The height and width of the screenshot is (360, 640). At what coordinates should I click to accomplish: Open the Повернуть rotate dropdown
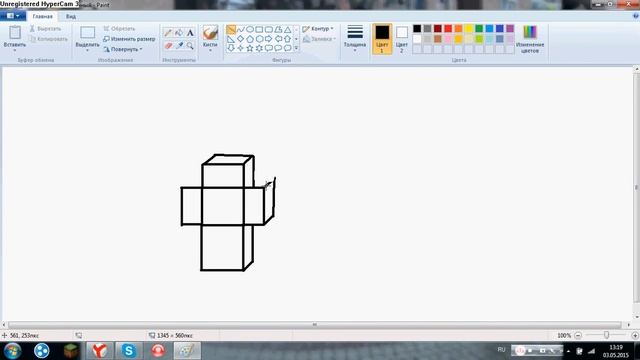click(123, 49)
